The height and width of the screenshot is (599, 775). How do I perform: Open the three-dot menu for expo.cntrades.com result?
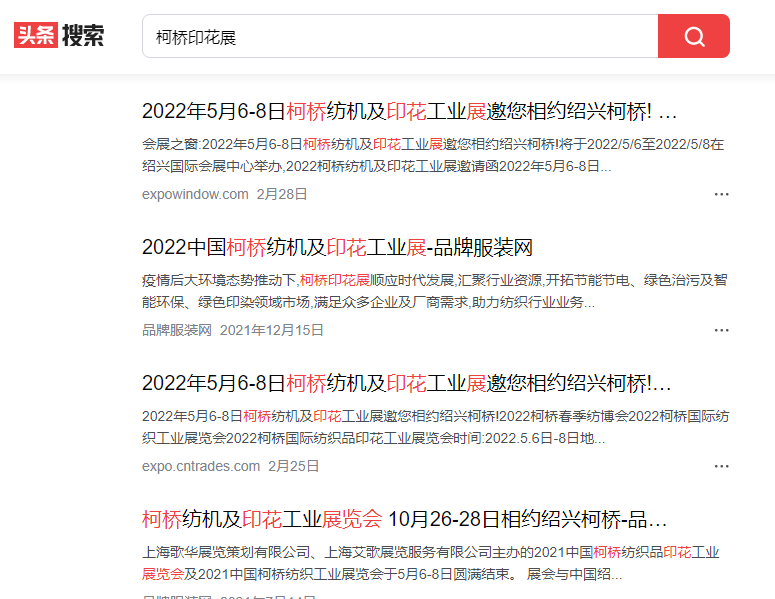coord(721,466)
